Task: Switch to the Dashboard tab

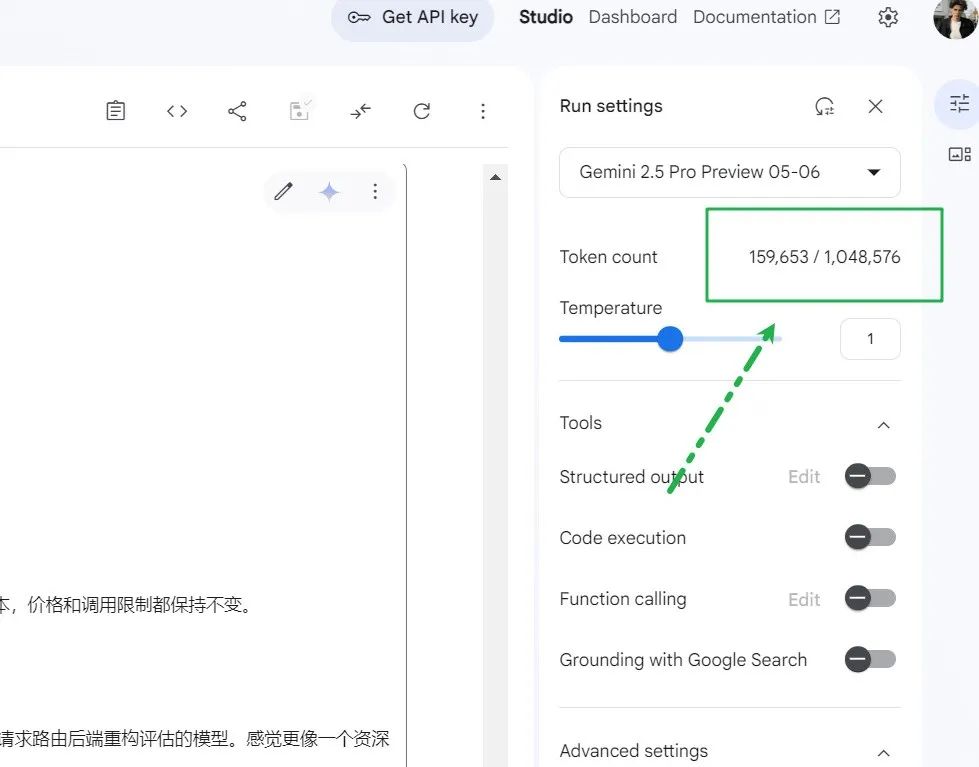Action: click(x=632, y=17)
